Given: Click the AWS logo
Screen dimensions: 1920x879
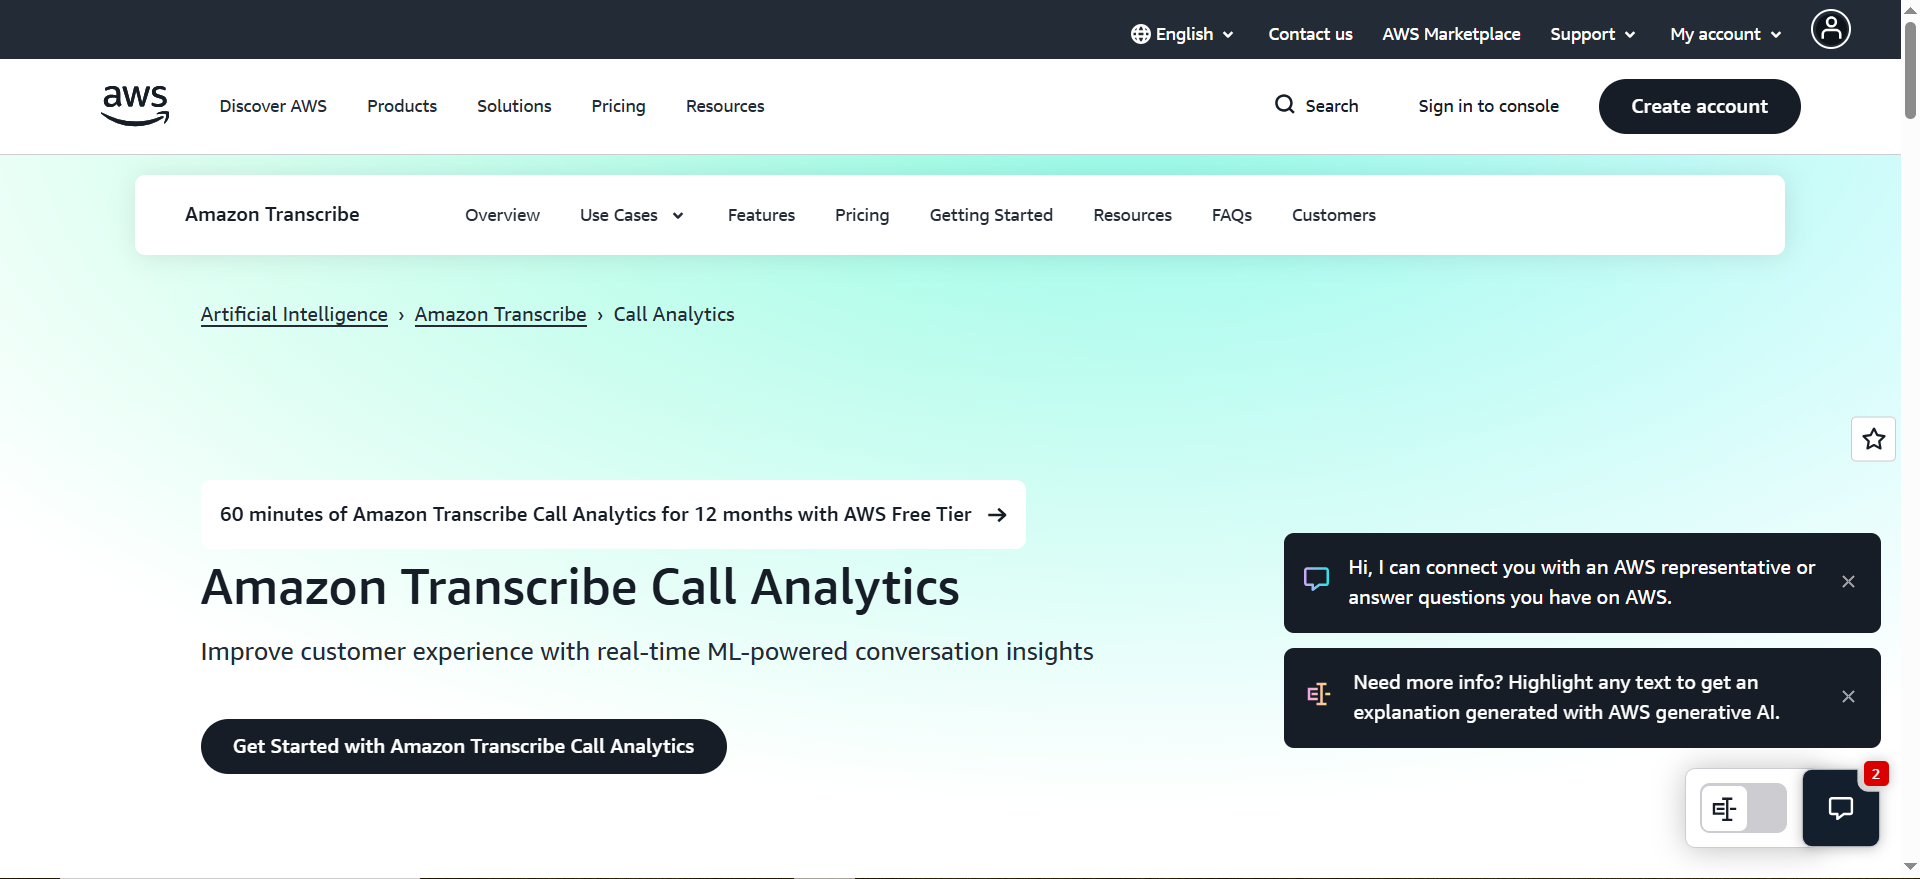Looking at the screenshot, I should (x=135, y=106).
